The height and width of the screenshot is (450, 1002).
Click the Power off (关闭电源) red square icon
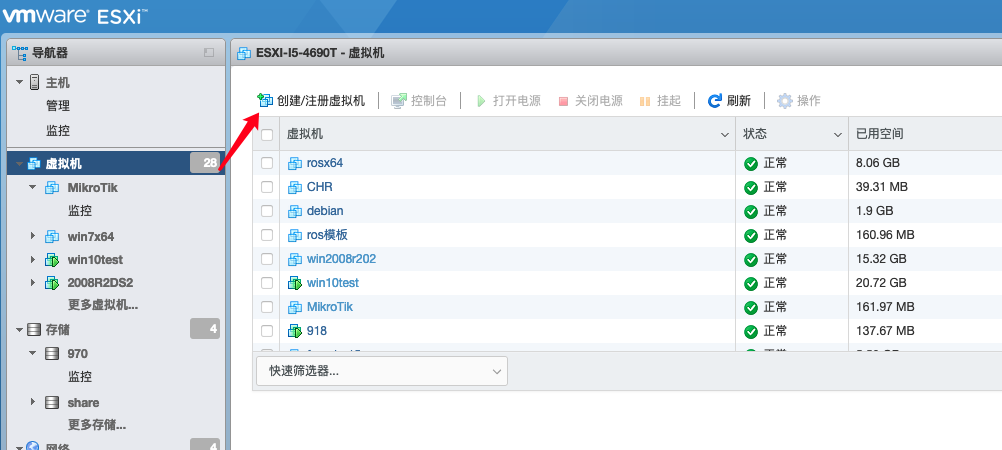click(563, 101)
